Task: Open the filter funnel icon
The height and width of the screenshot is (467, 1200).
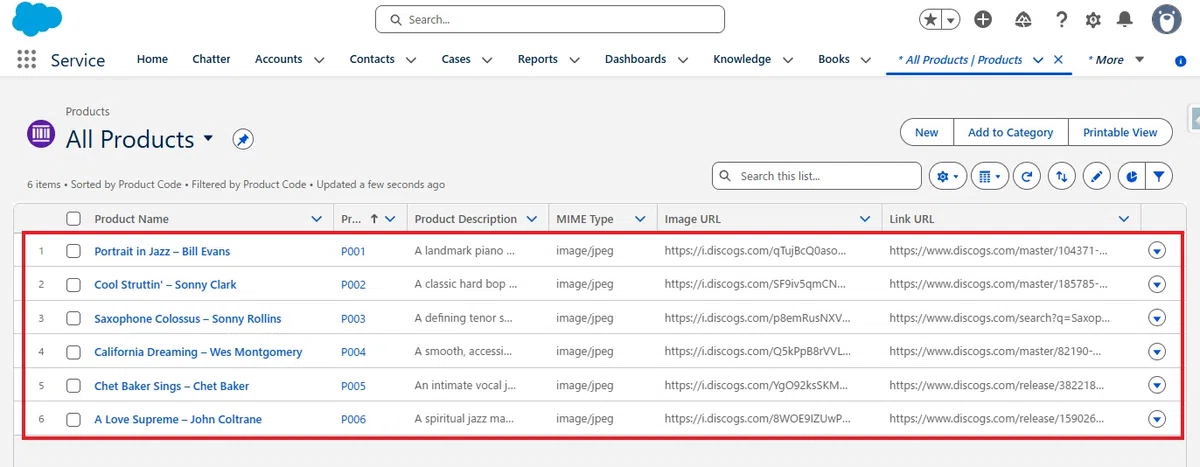Action: click(1158, 176)
